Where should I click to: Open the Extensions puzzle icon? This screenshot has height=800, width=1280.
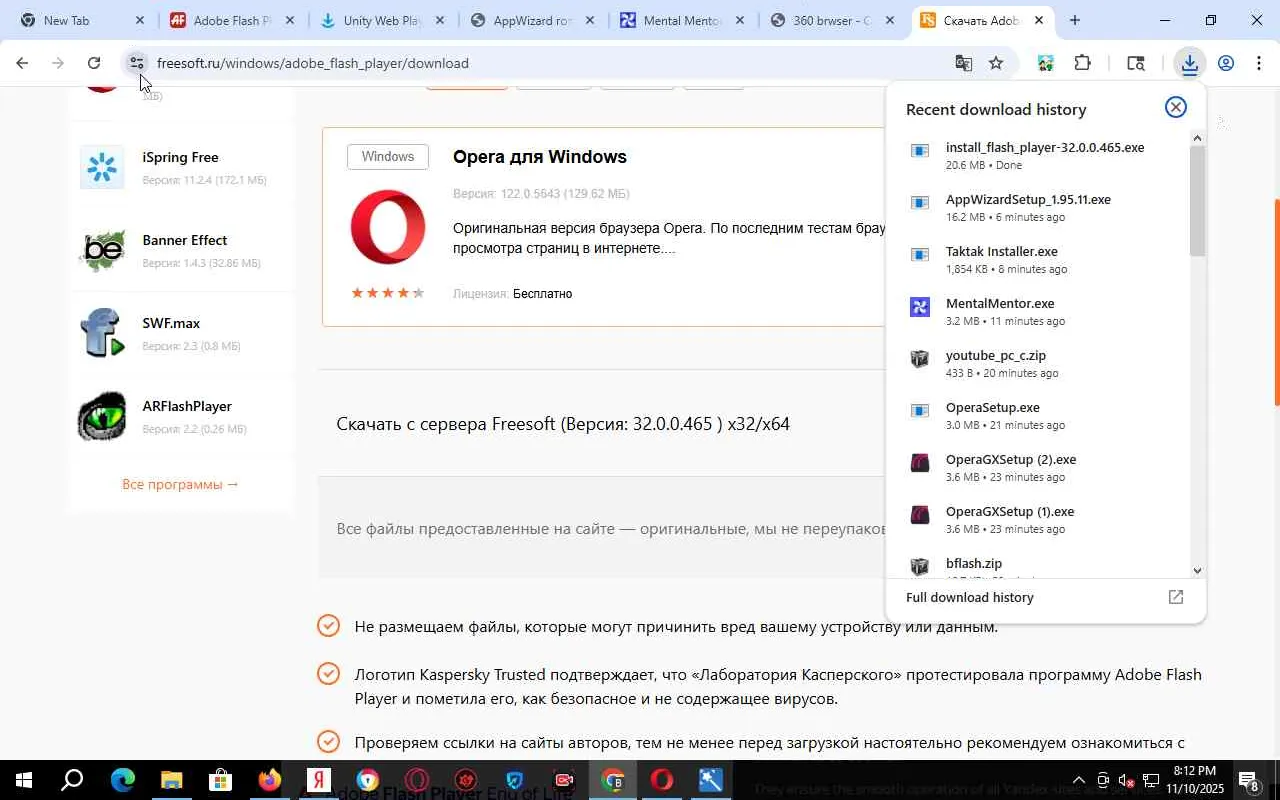point(1082,63)
